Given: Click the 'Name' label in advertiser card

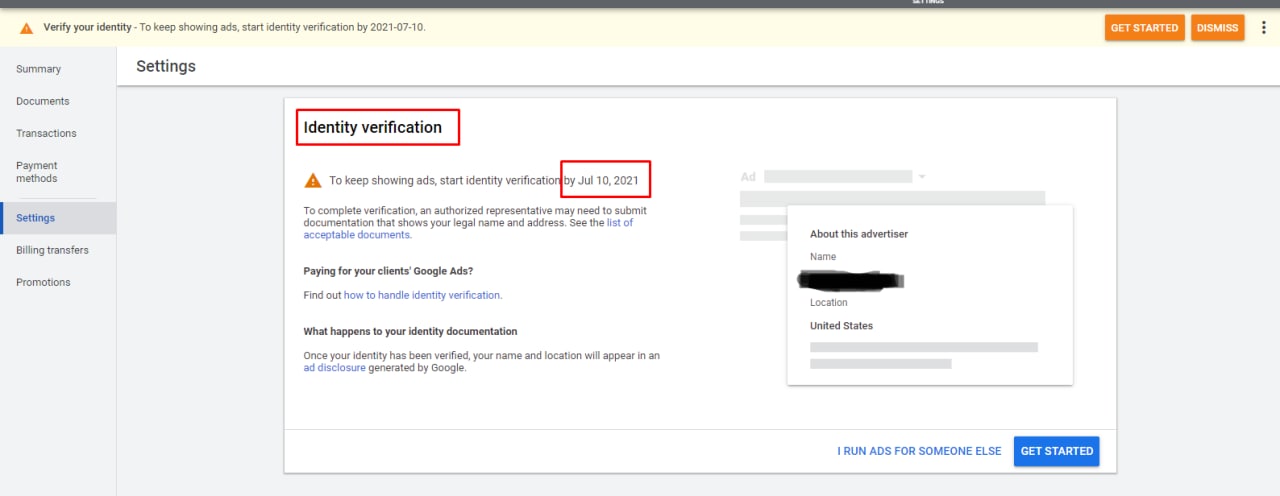Looking at the screenshot, I should (x=823, y=257).
